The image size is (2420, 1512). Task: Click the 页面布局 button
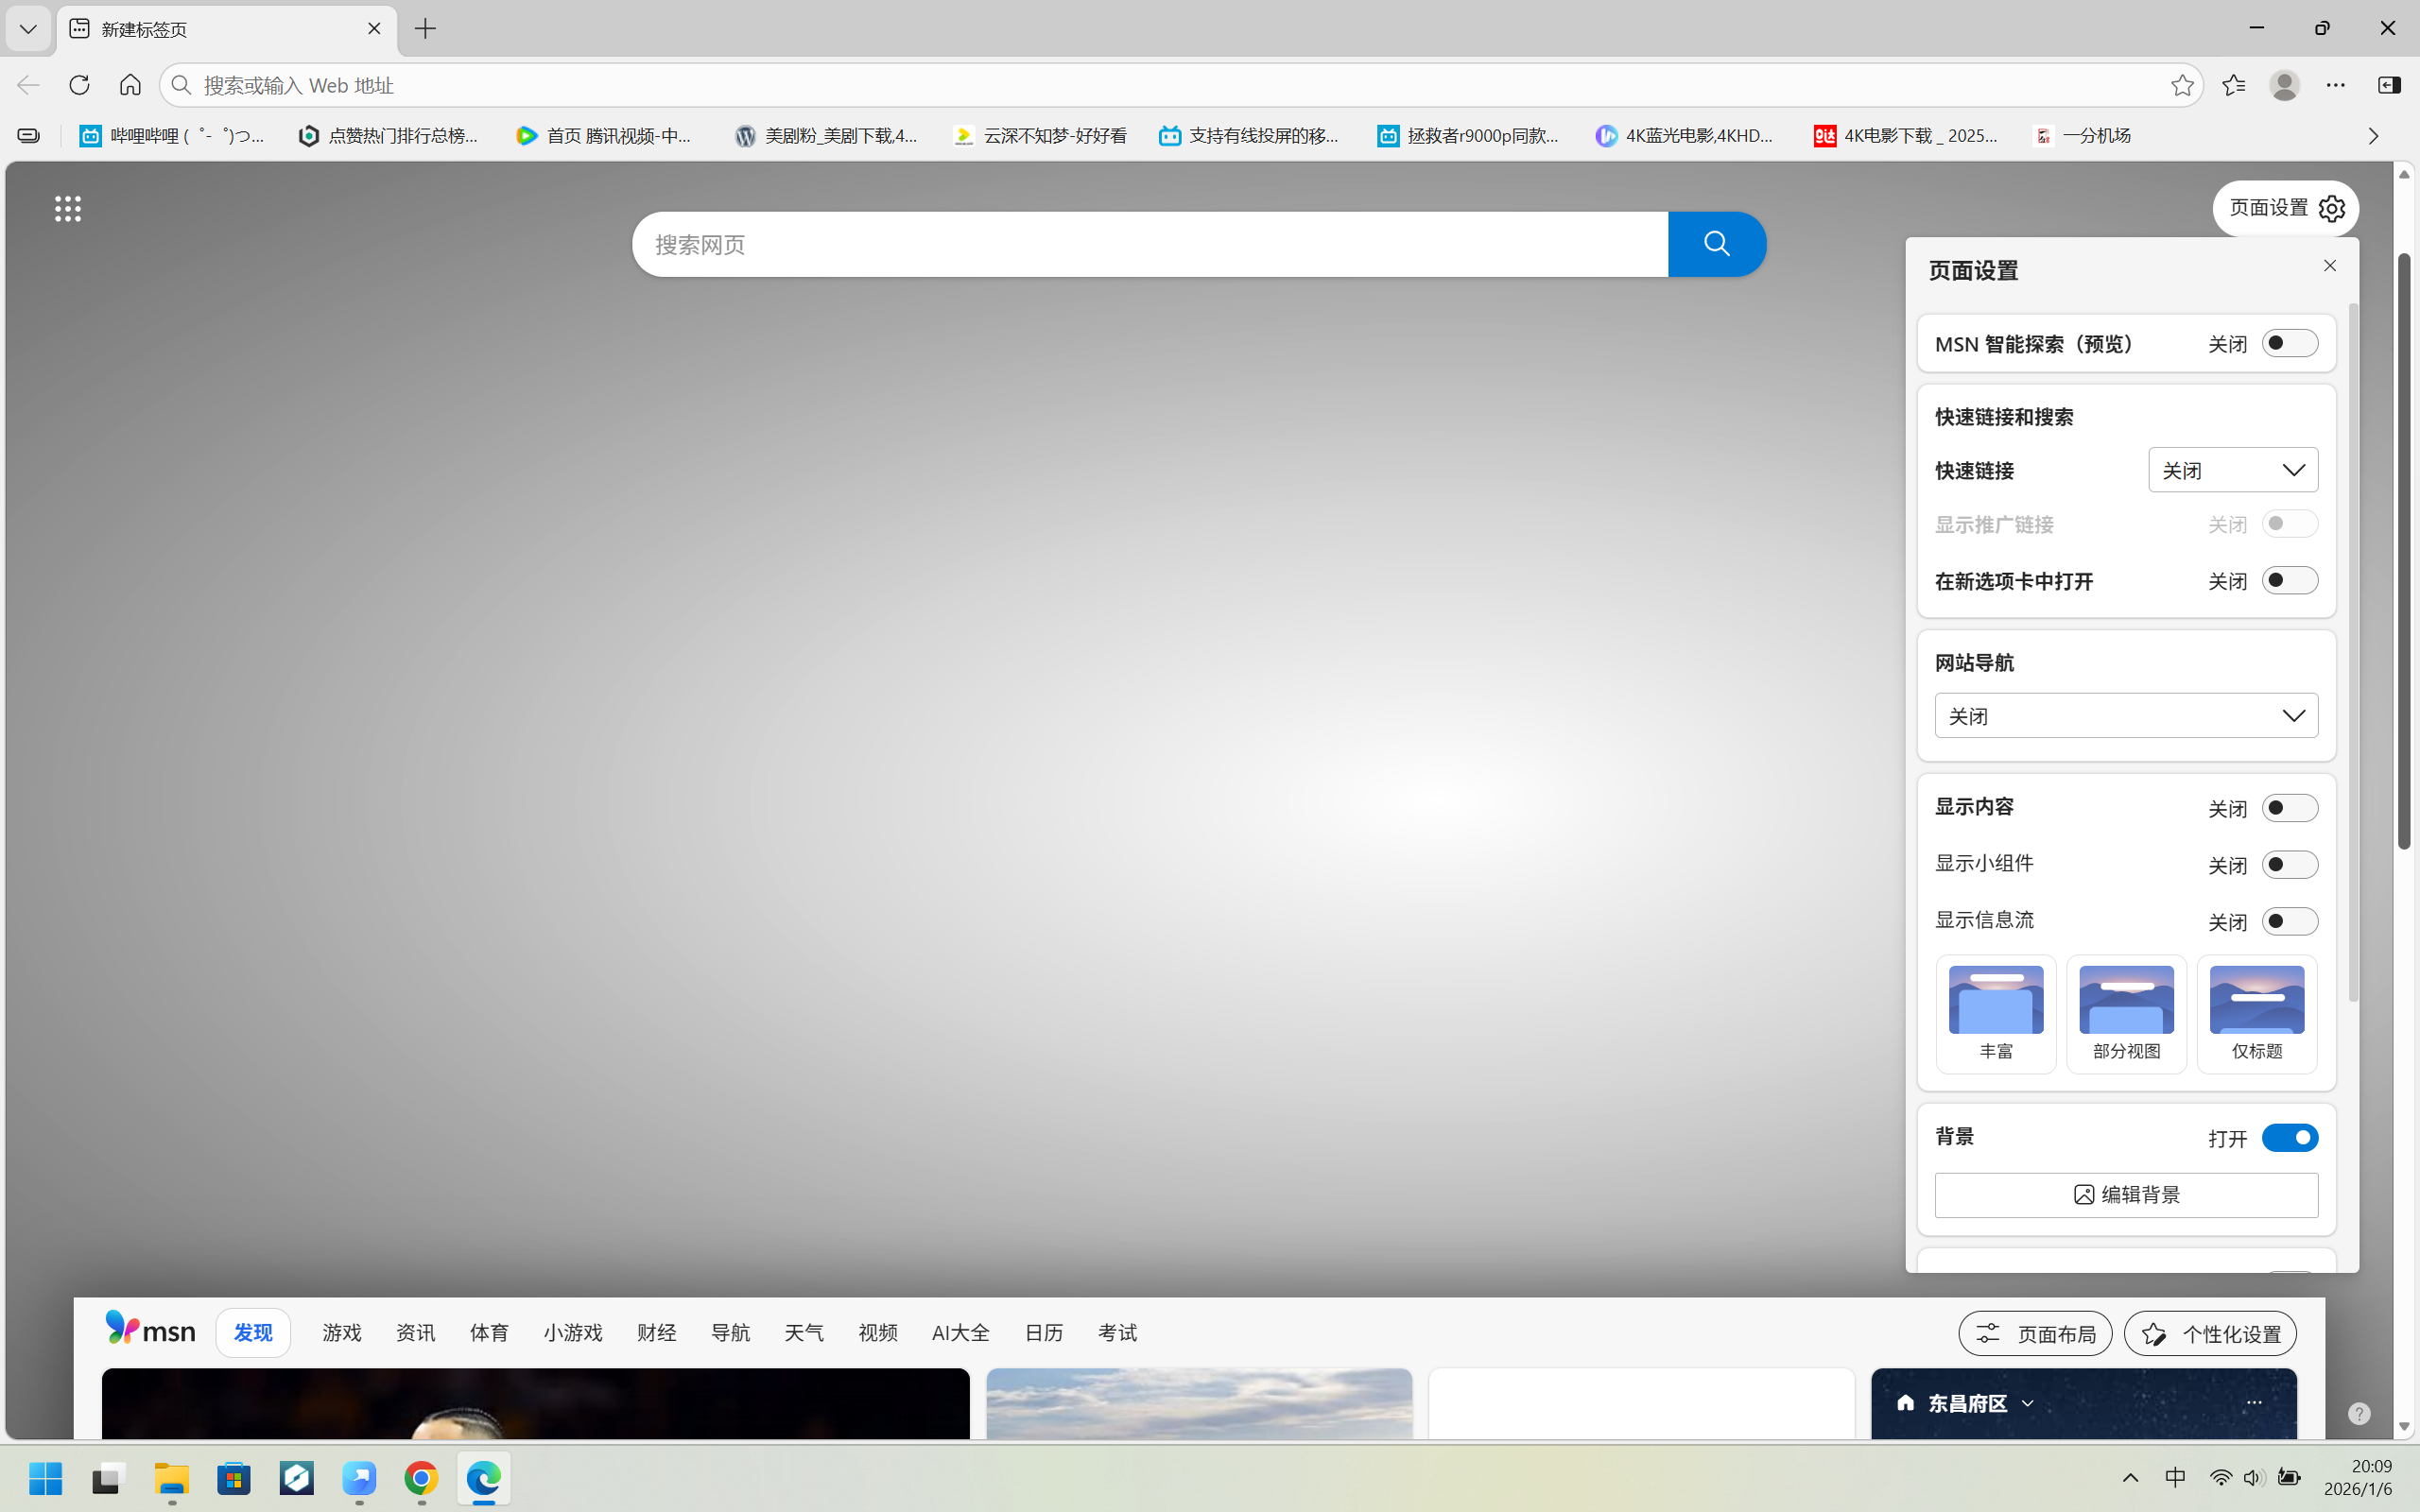2035,1334
